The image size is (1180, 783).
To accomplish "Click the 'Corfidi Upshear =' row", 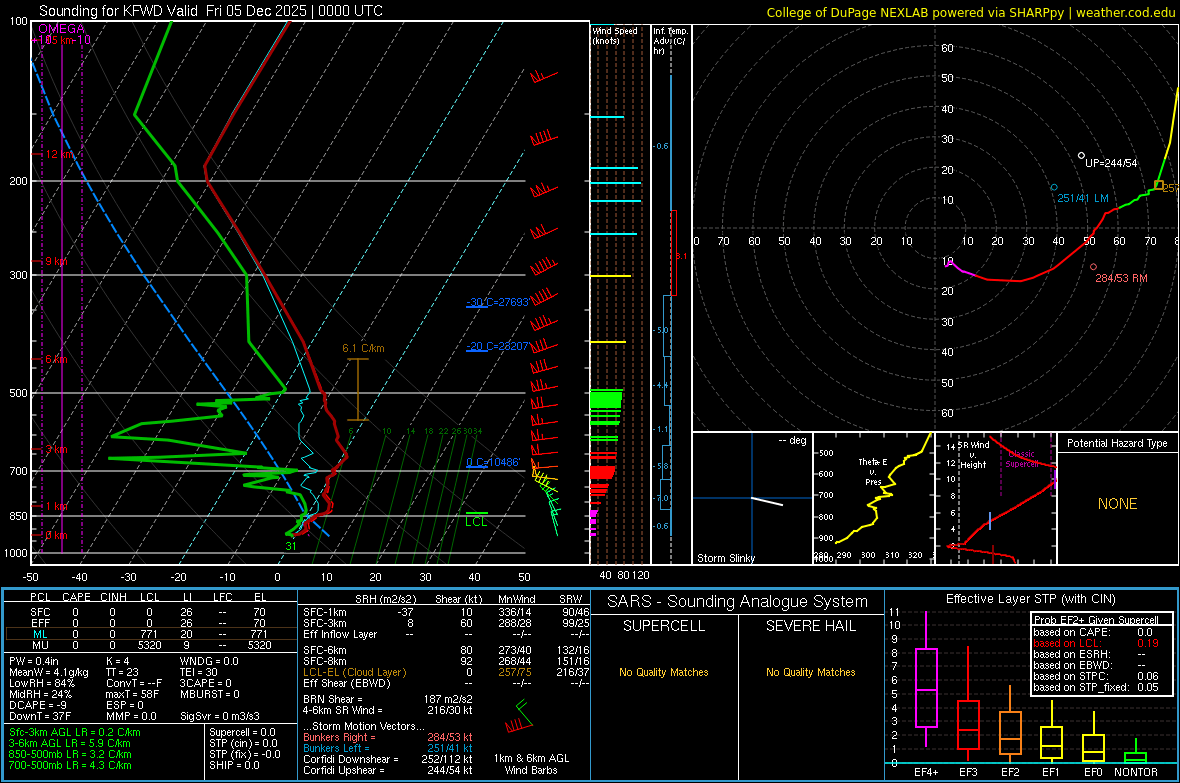I will [387, 770].
